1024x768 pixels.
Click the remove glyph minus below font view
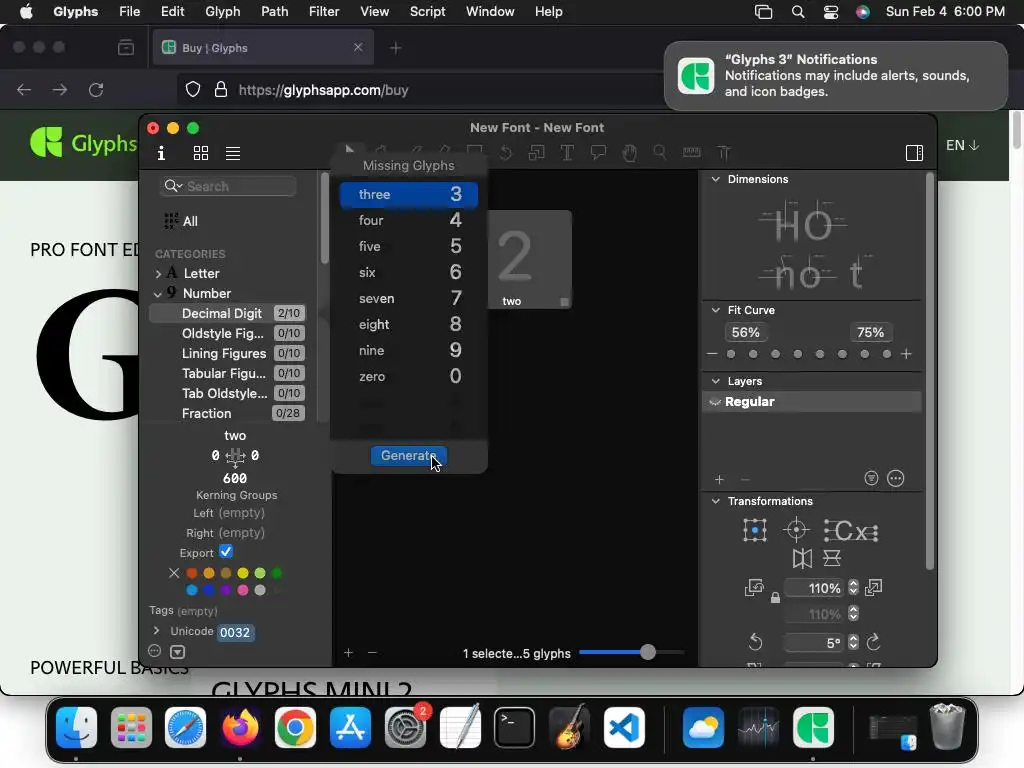372,652
